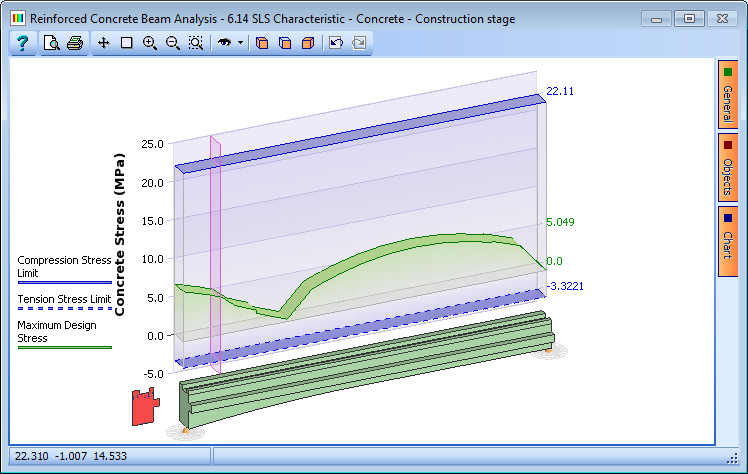Viewport: 748px width, 474px height.
Task: Maximize the beam analysis window
Action: pyautogui.click(x=689, y=19)
